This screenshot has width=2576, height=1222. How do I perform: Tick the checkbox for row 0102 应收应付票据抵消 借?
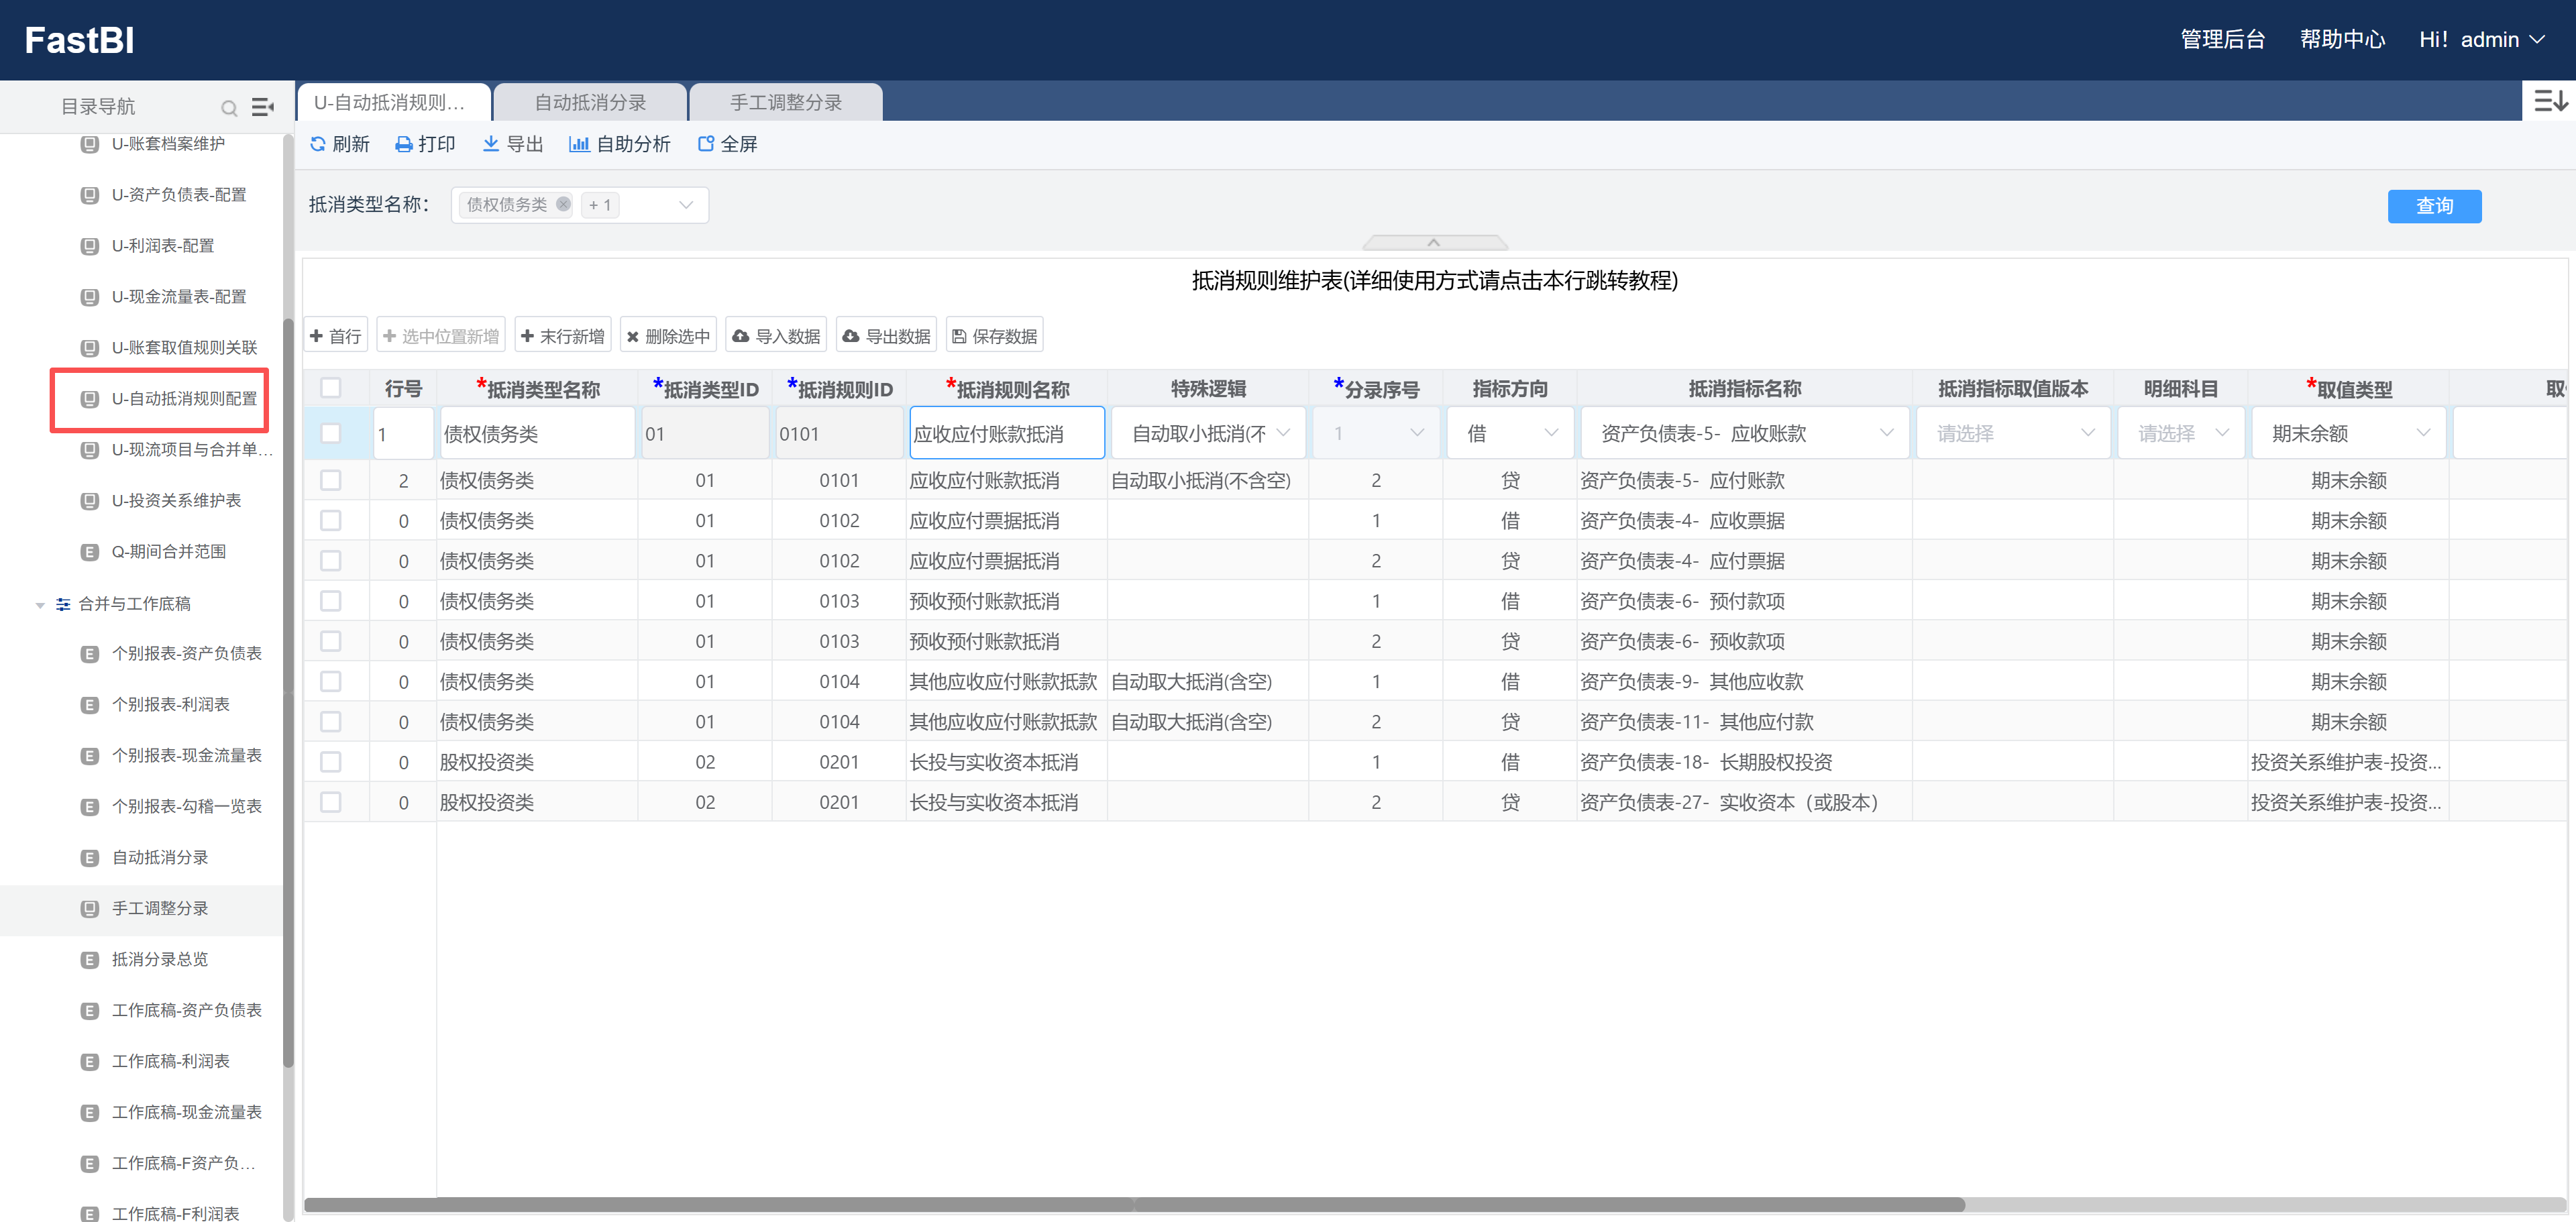pyautogui.click(x=330, y=520)
